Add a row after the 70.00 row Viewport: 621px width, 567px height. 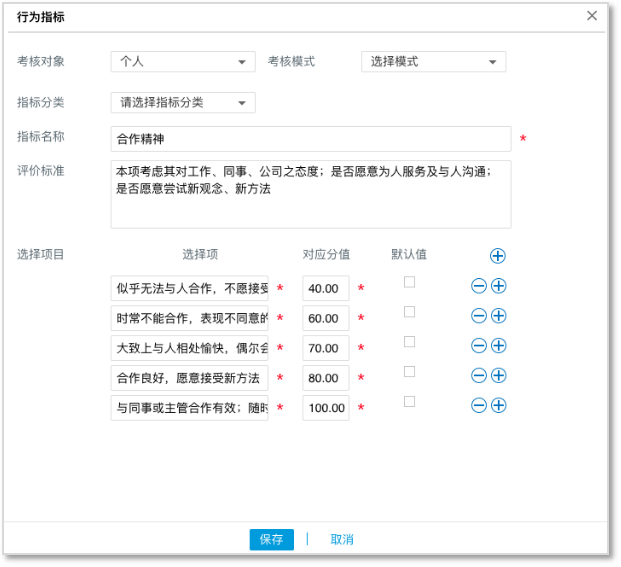[x=498, y=346]
